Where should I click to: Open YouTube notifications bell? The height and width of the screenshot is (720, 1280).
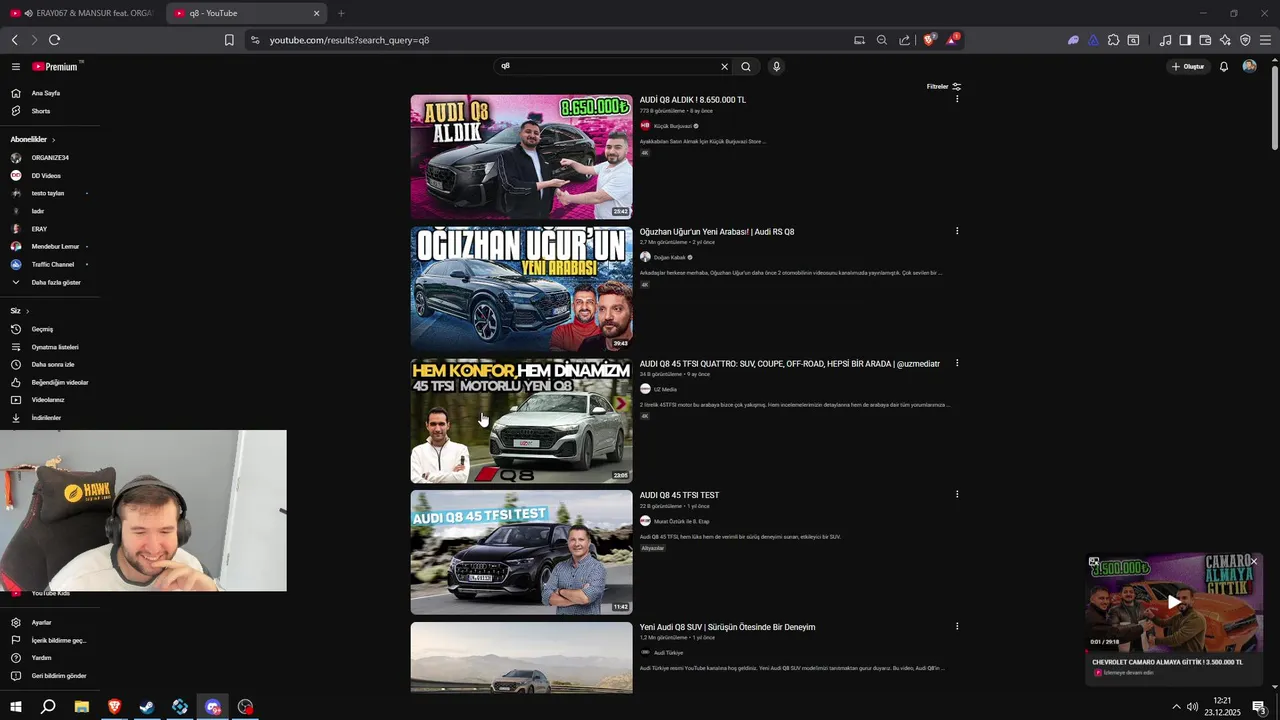pos(1224,67)
